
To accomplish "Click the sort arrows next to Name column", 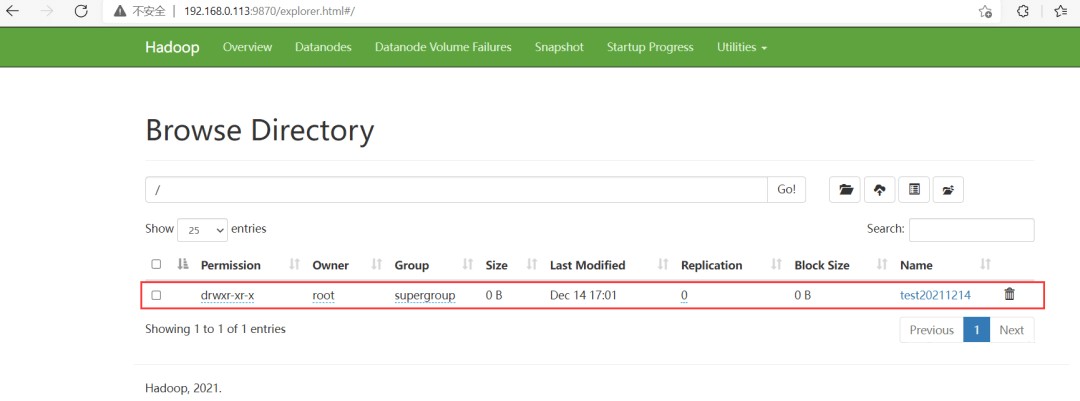I will click(x=985, y=265).
